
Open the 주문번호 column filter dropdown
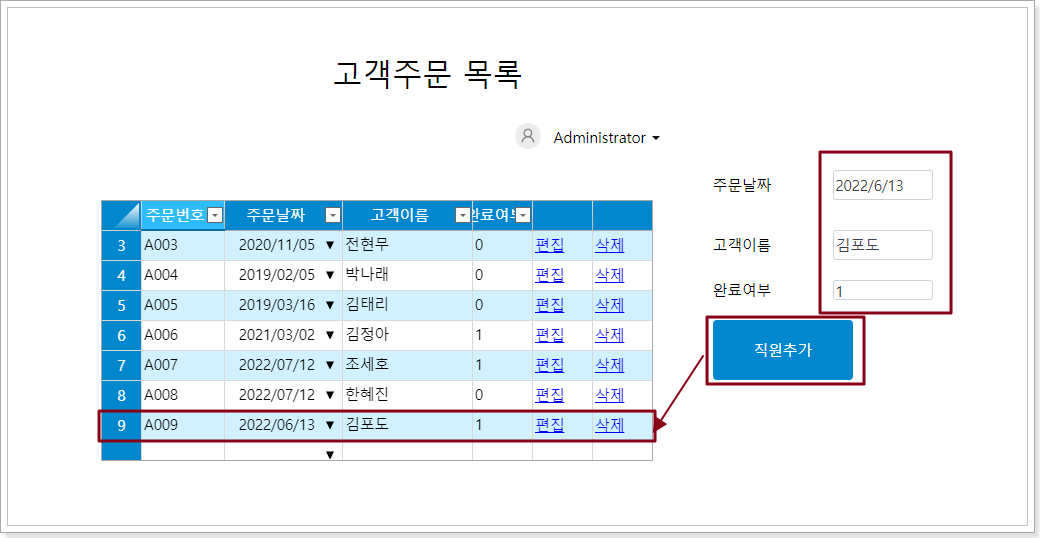point(214,215)
